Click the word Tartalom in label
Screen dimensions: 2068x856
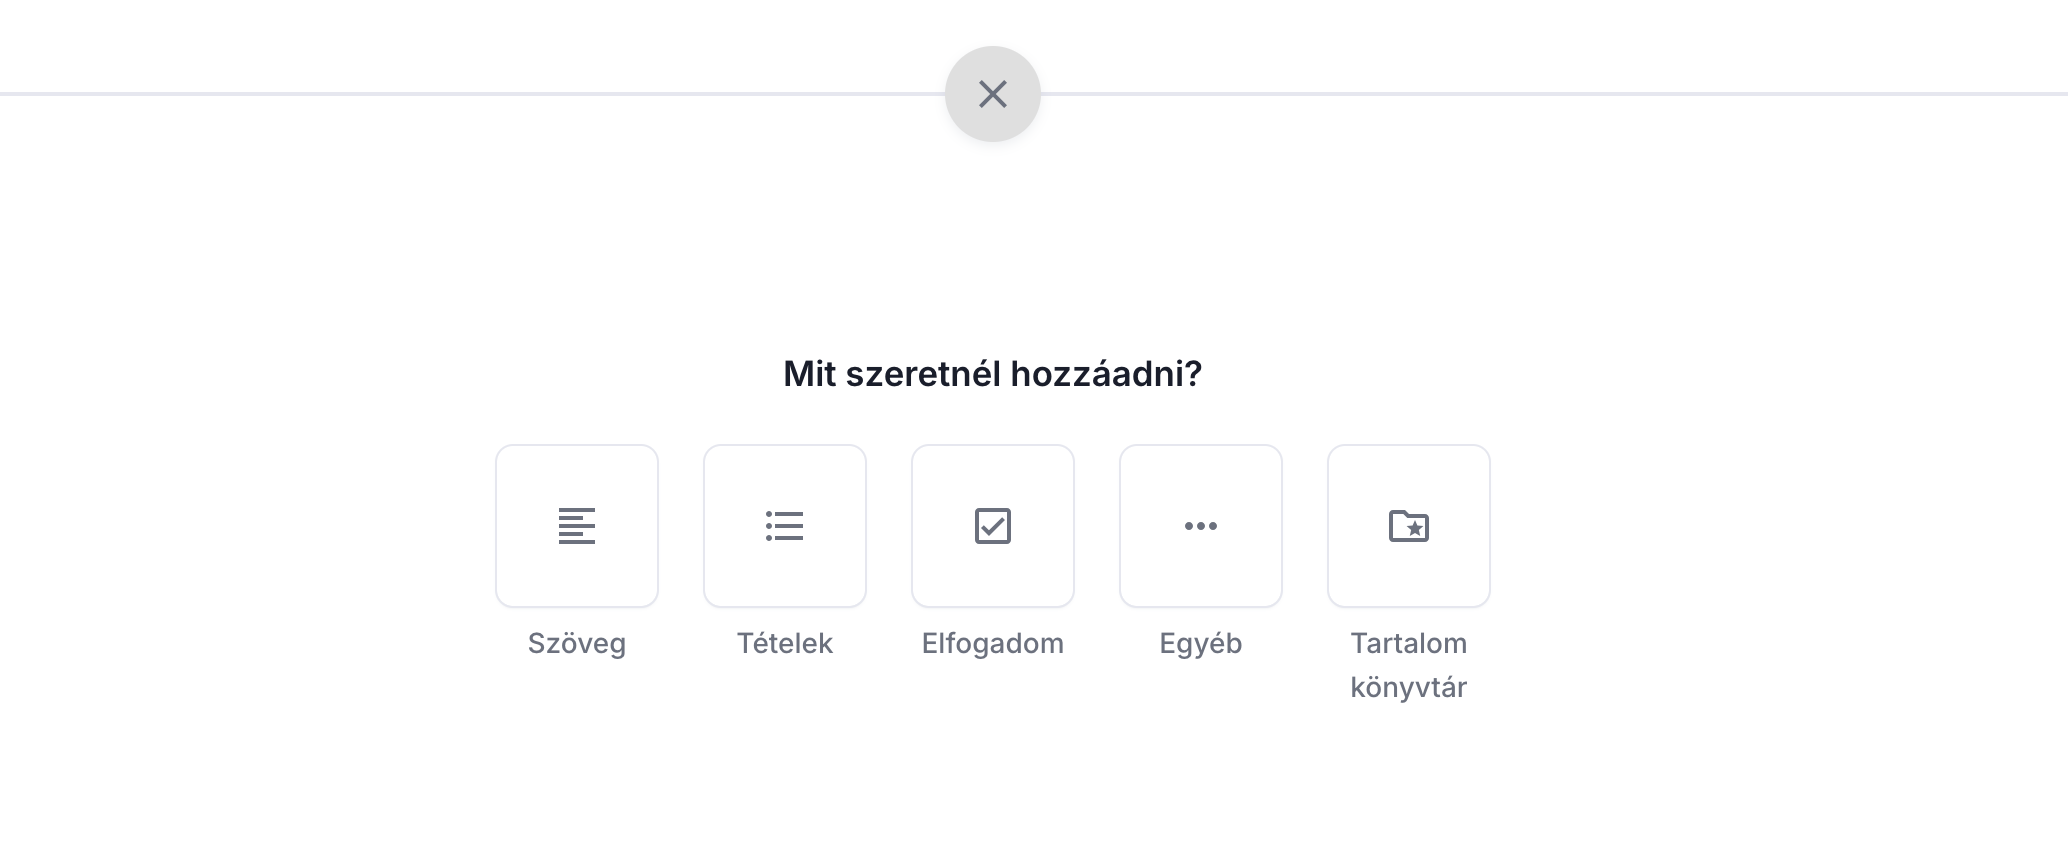pos(1409,643)
